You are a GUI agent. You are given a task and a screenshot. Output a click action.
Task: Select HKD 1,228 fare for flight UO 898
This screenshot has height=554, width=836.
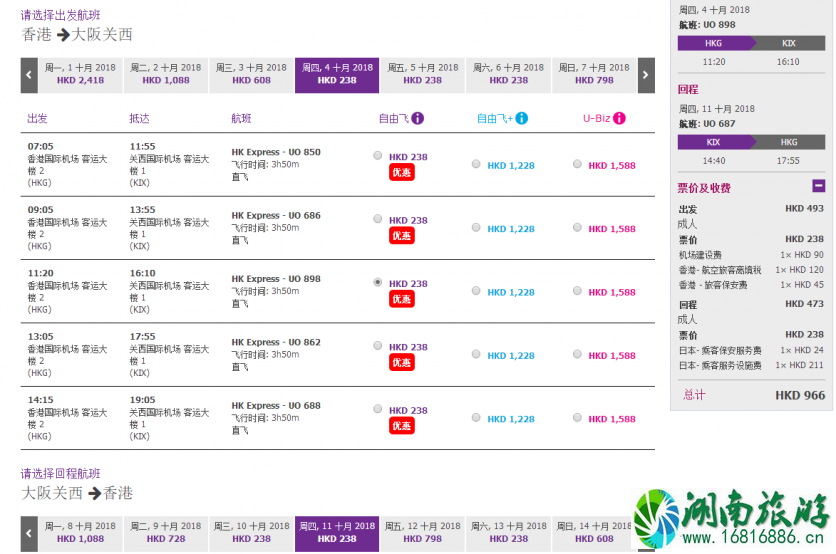476,291
